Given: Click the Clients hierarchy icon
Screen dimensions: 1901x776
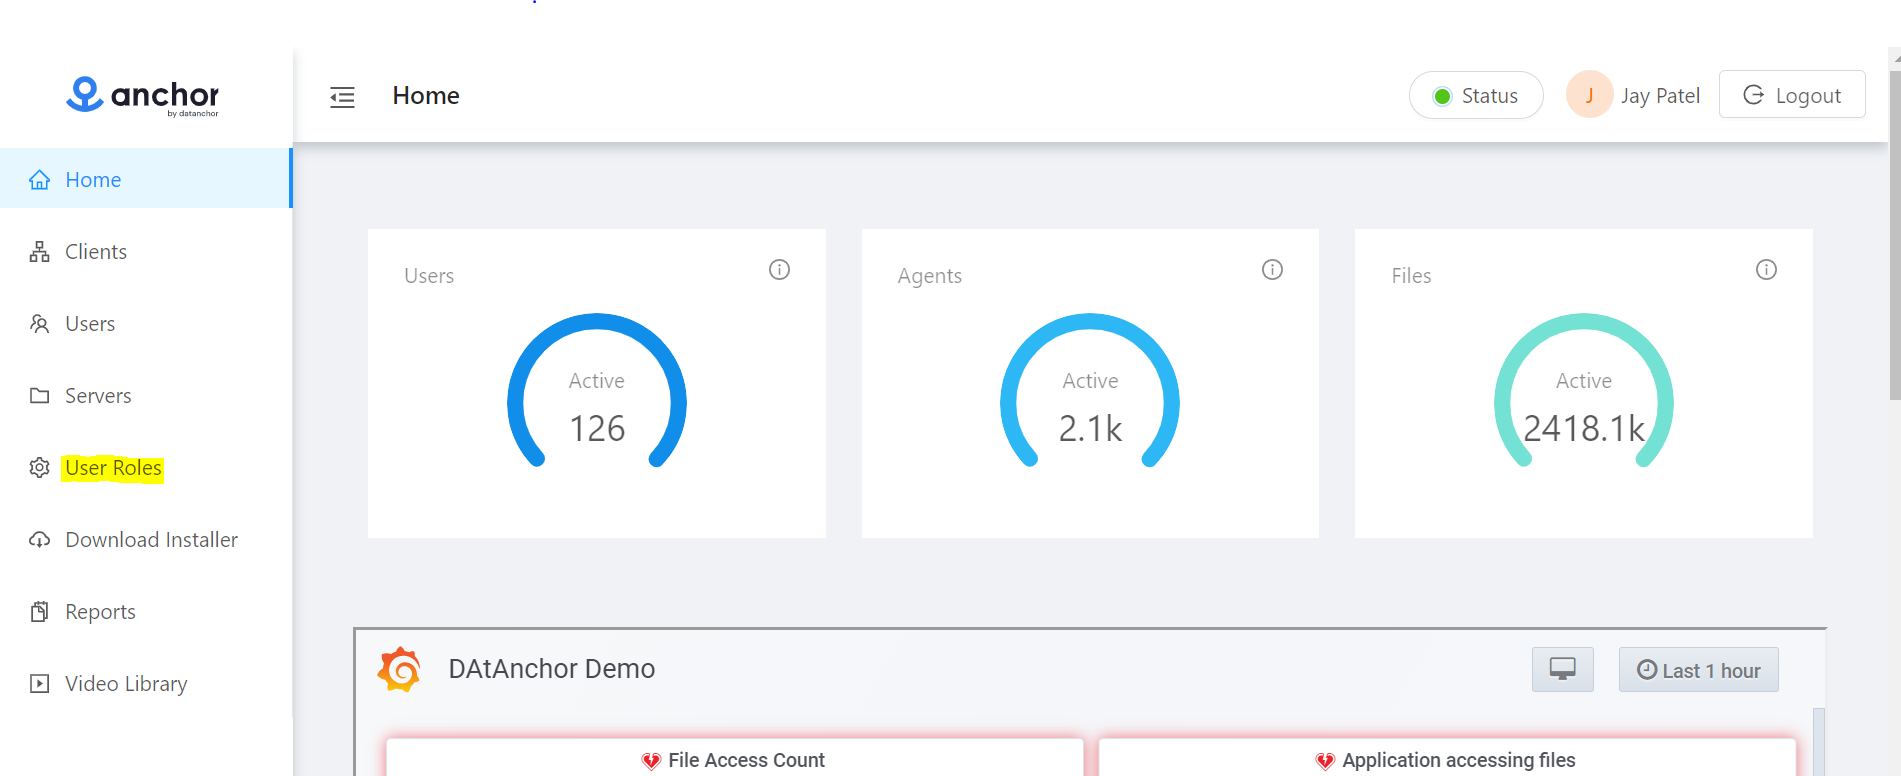Looking at the screenshot, I should (x=40, y=252).
